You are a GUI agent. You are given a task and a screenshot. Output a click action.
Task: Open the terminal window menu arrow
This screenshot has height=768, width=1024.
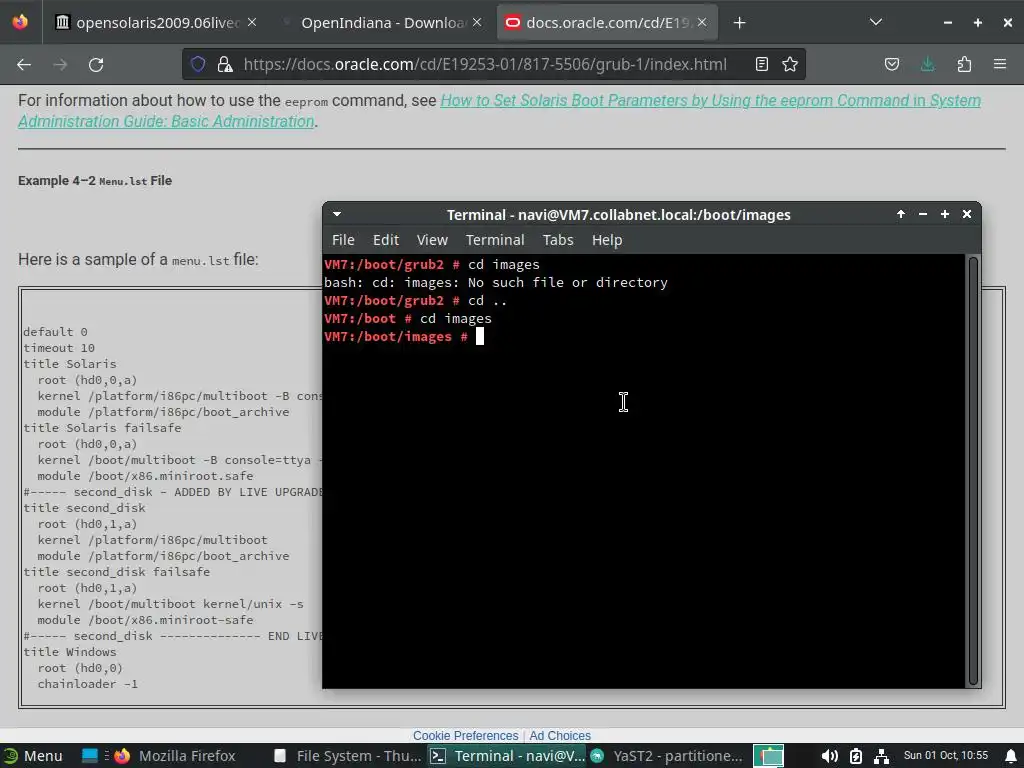pyautogui.click(x=337, y=214)
